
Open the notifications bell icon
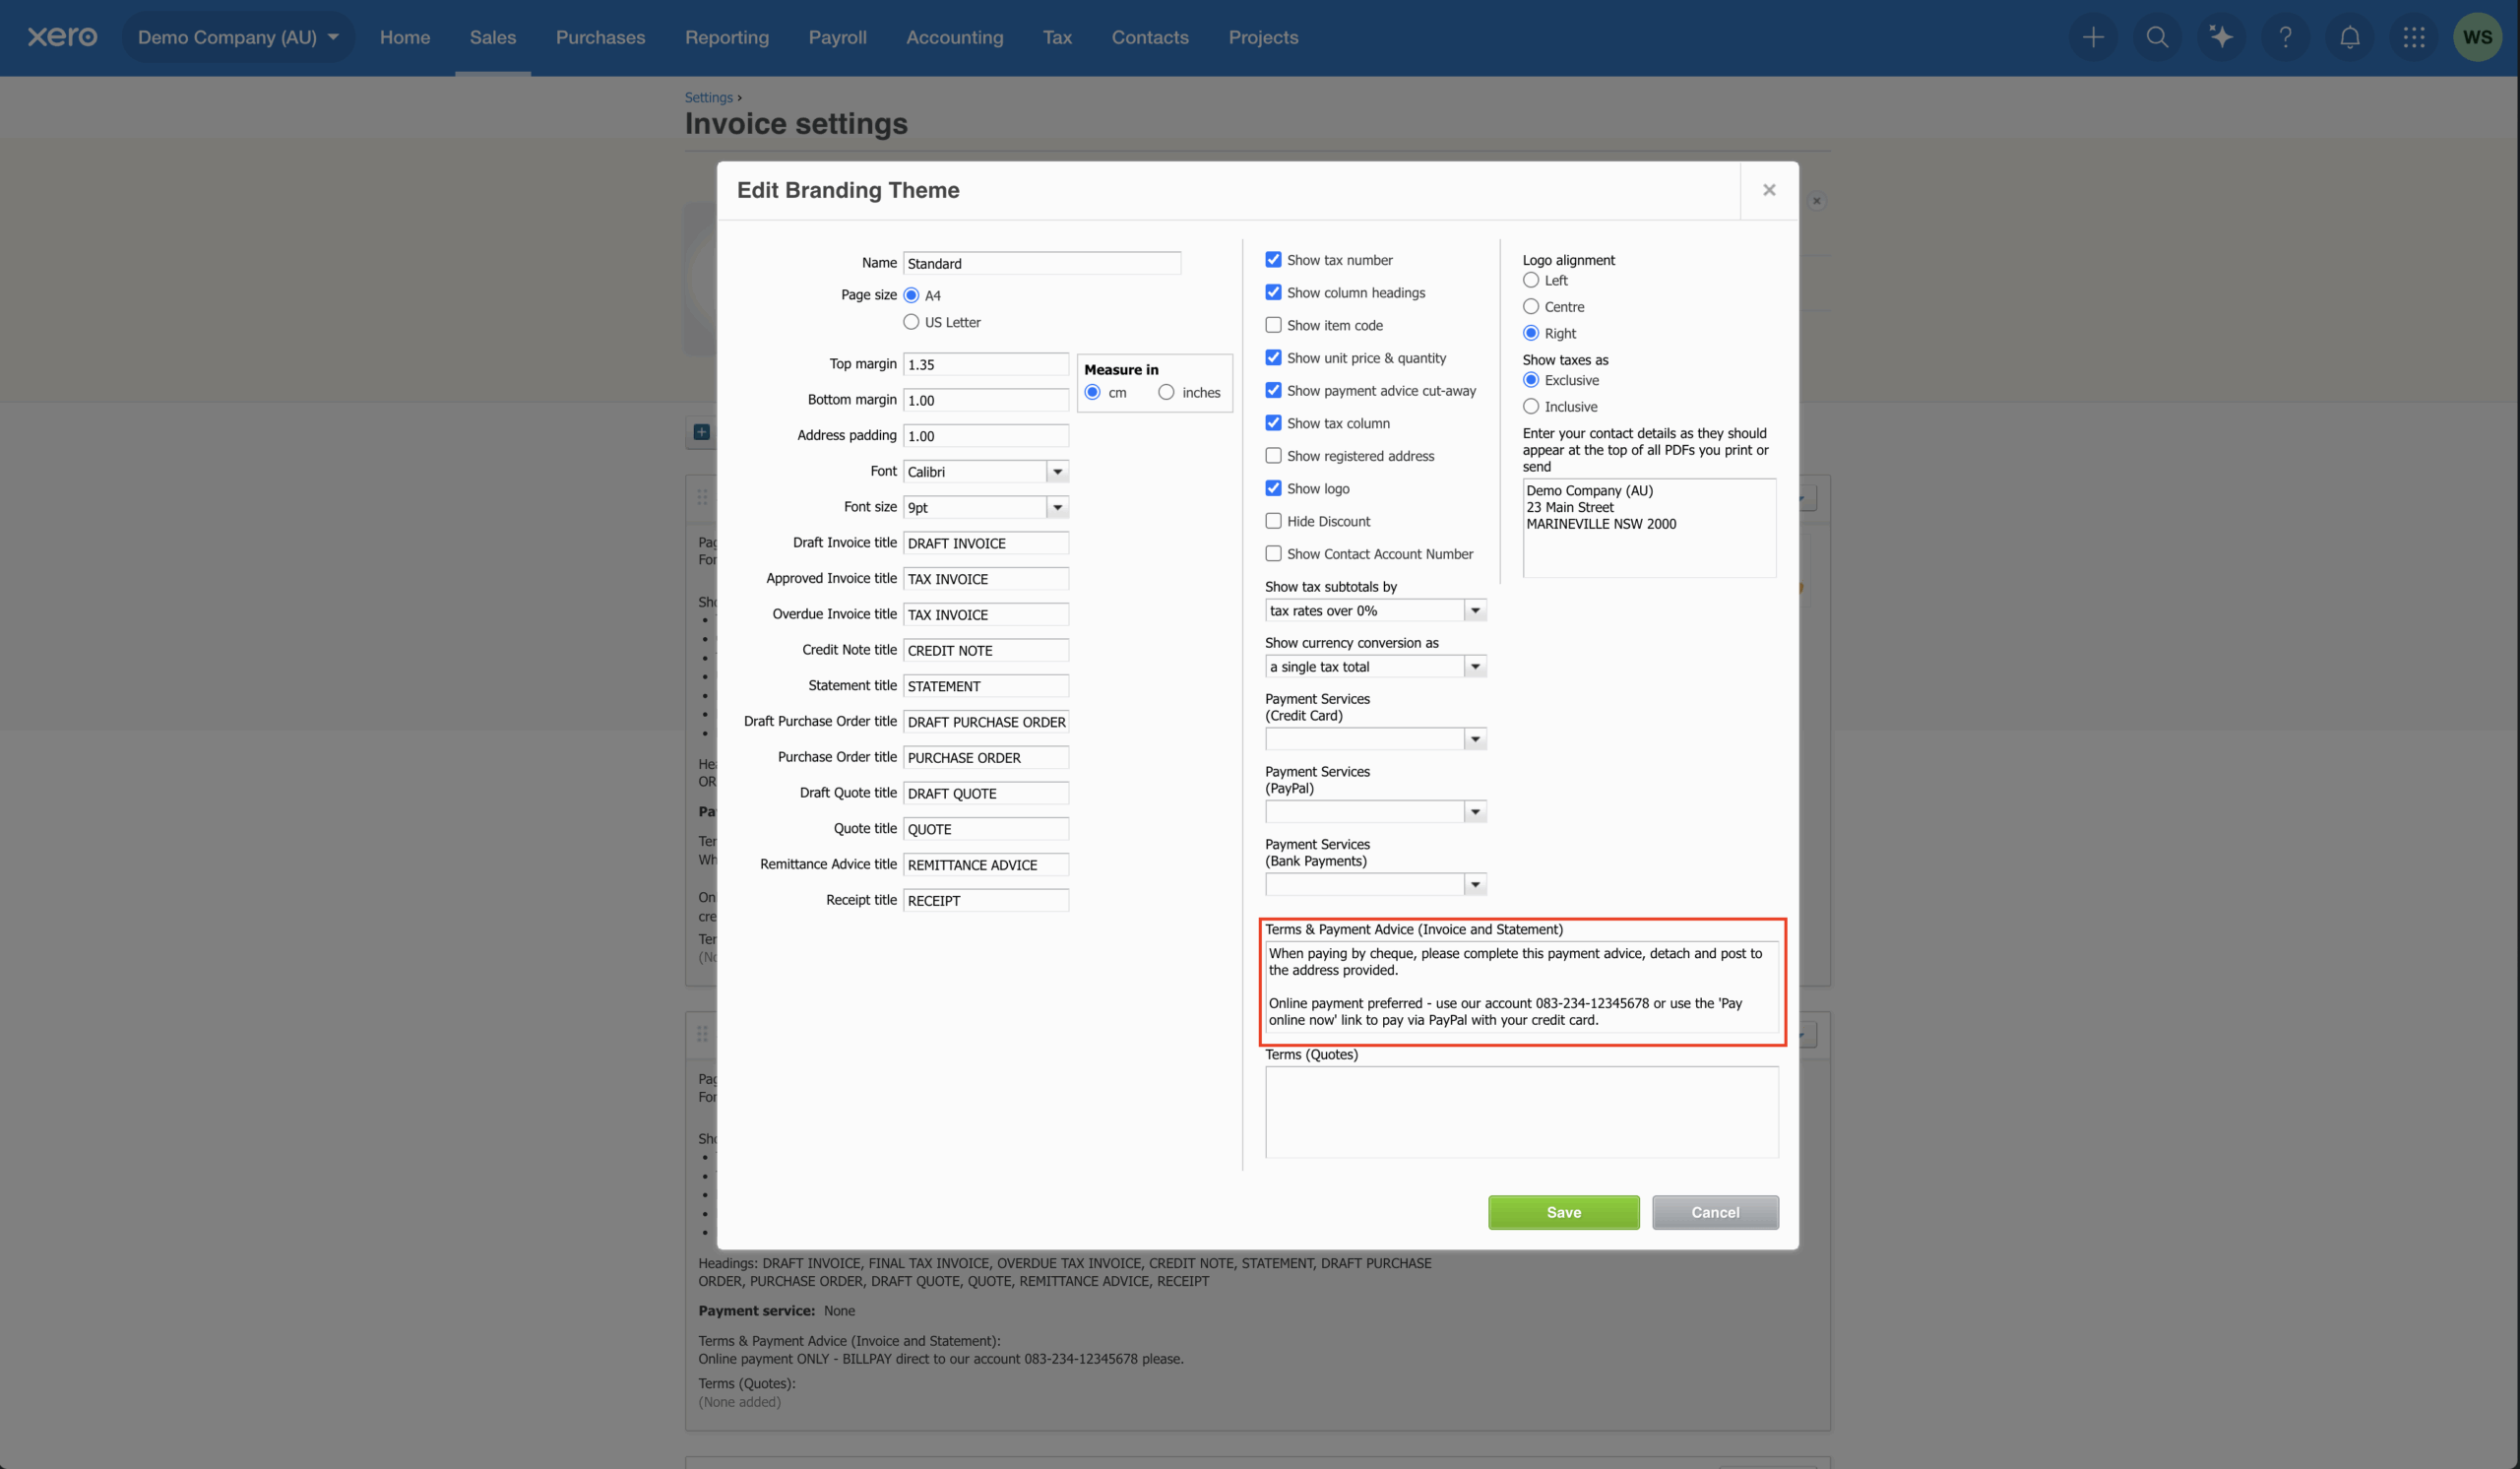pos(2349,37)
